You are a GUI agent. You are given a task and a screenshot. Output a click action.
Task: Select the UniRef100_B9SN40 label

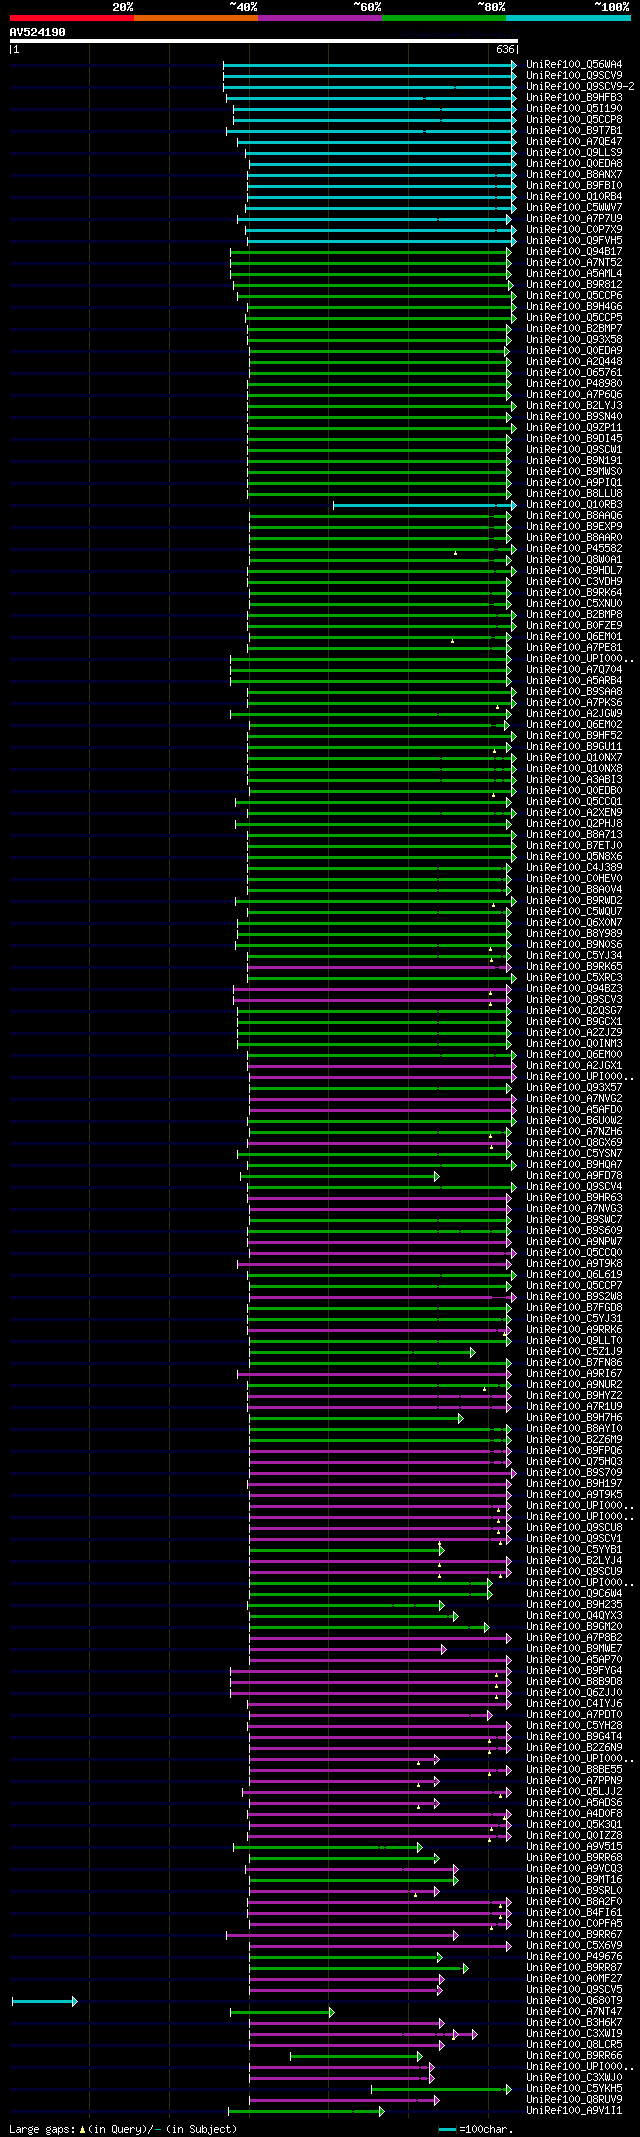pos(574,416)
